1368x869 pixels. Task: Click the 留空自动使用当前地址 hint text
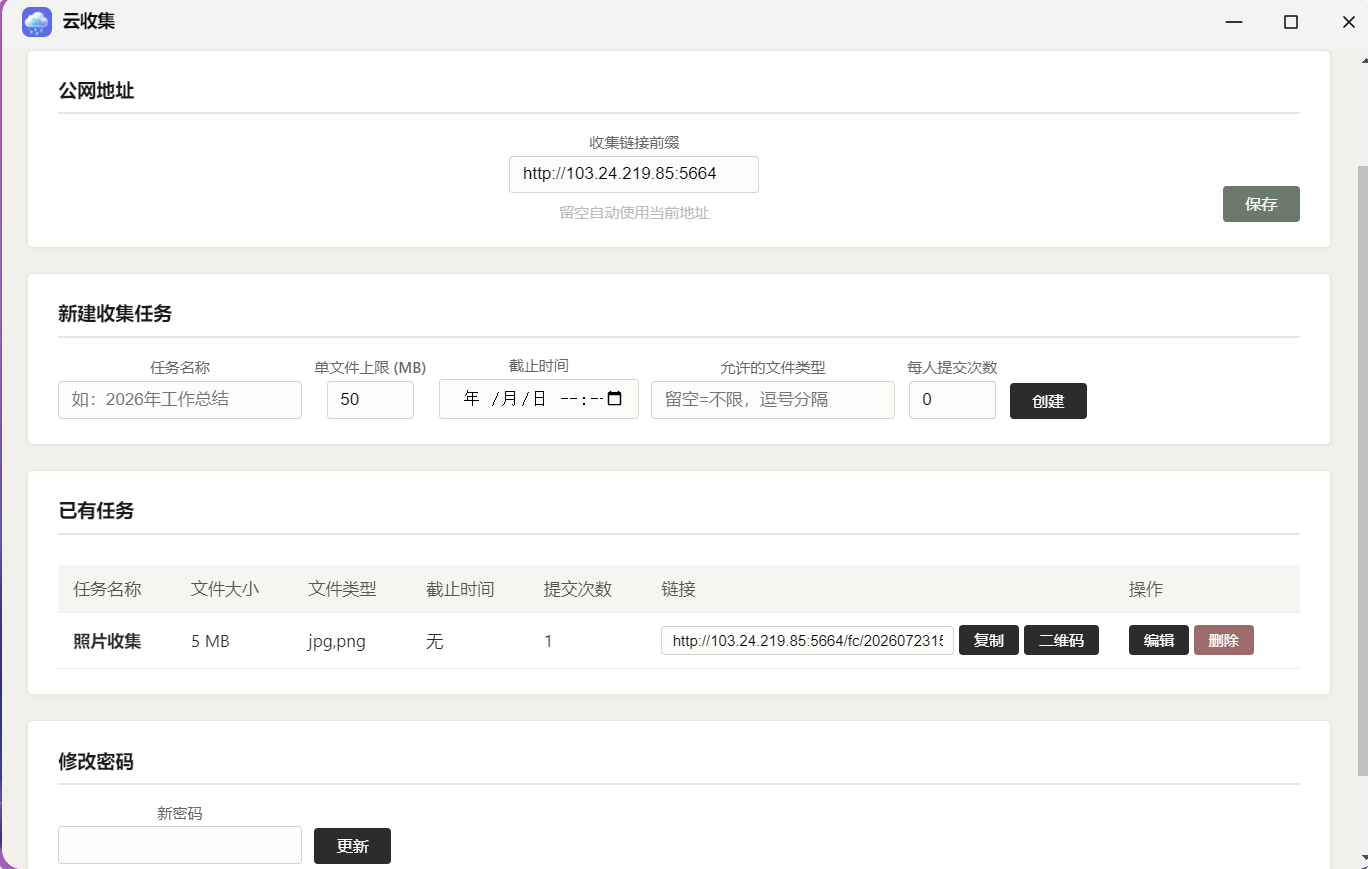coord(634,212)
